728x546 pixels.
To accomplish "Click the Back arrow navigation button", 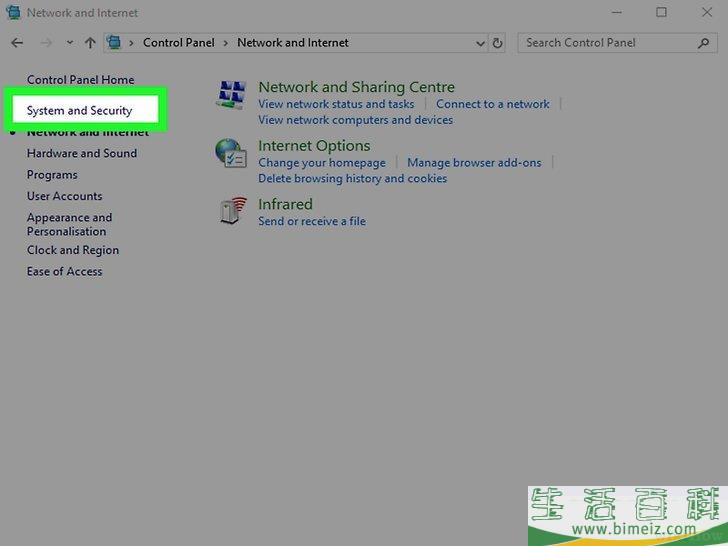I will tap(17, 43).
